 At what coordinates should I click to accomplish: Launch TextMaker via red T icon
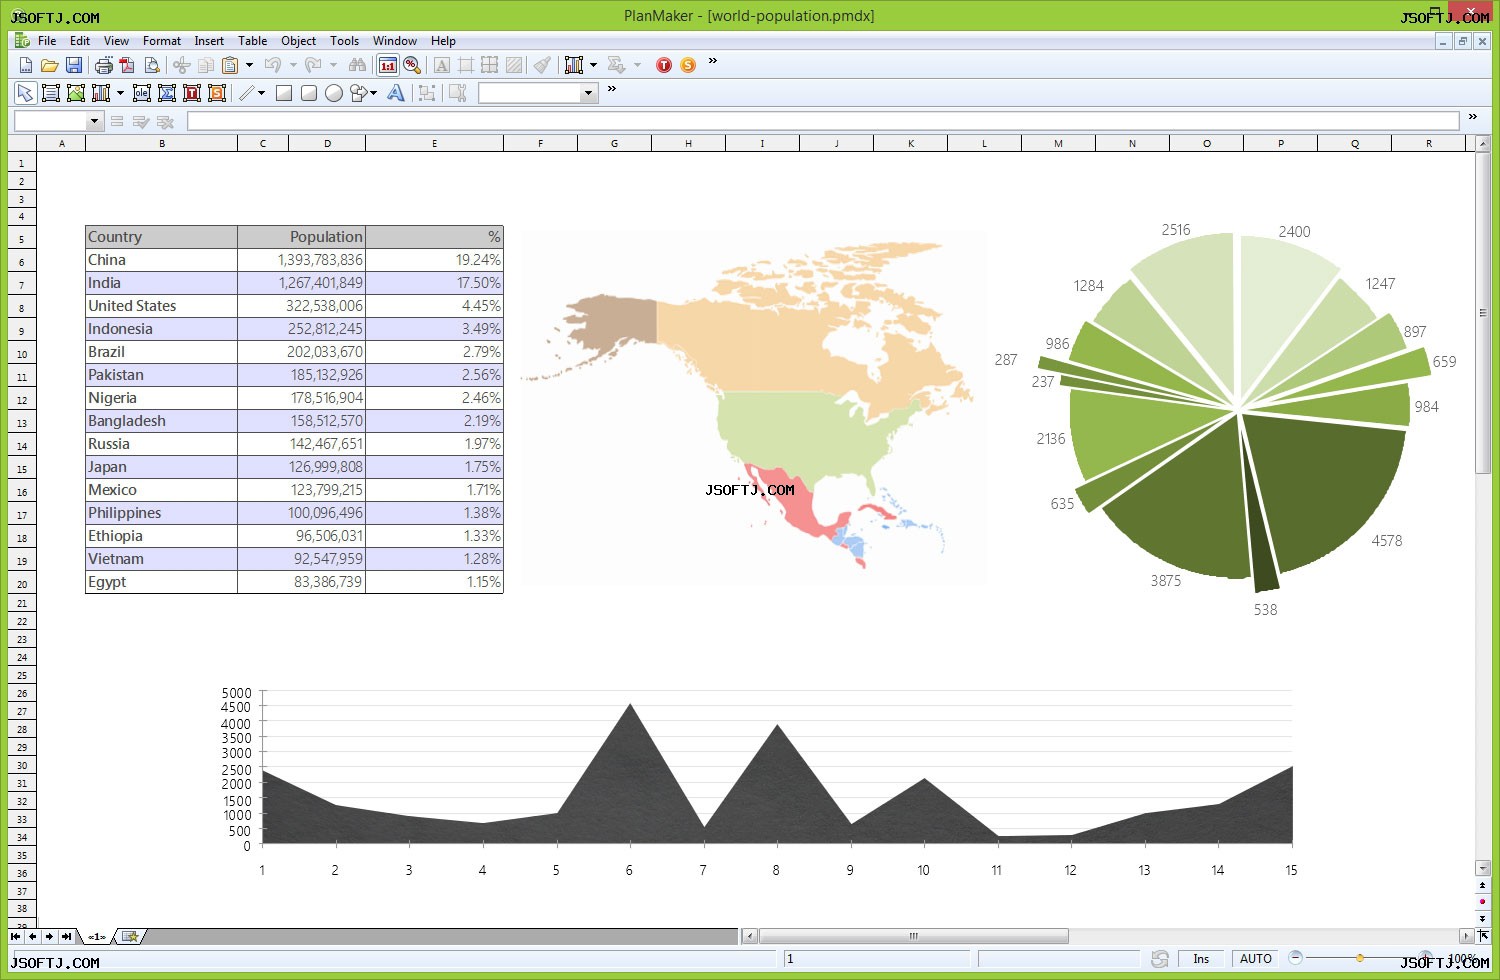[663, 65]
